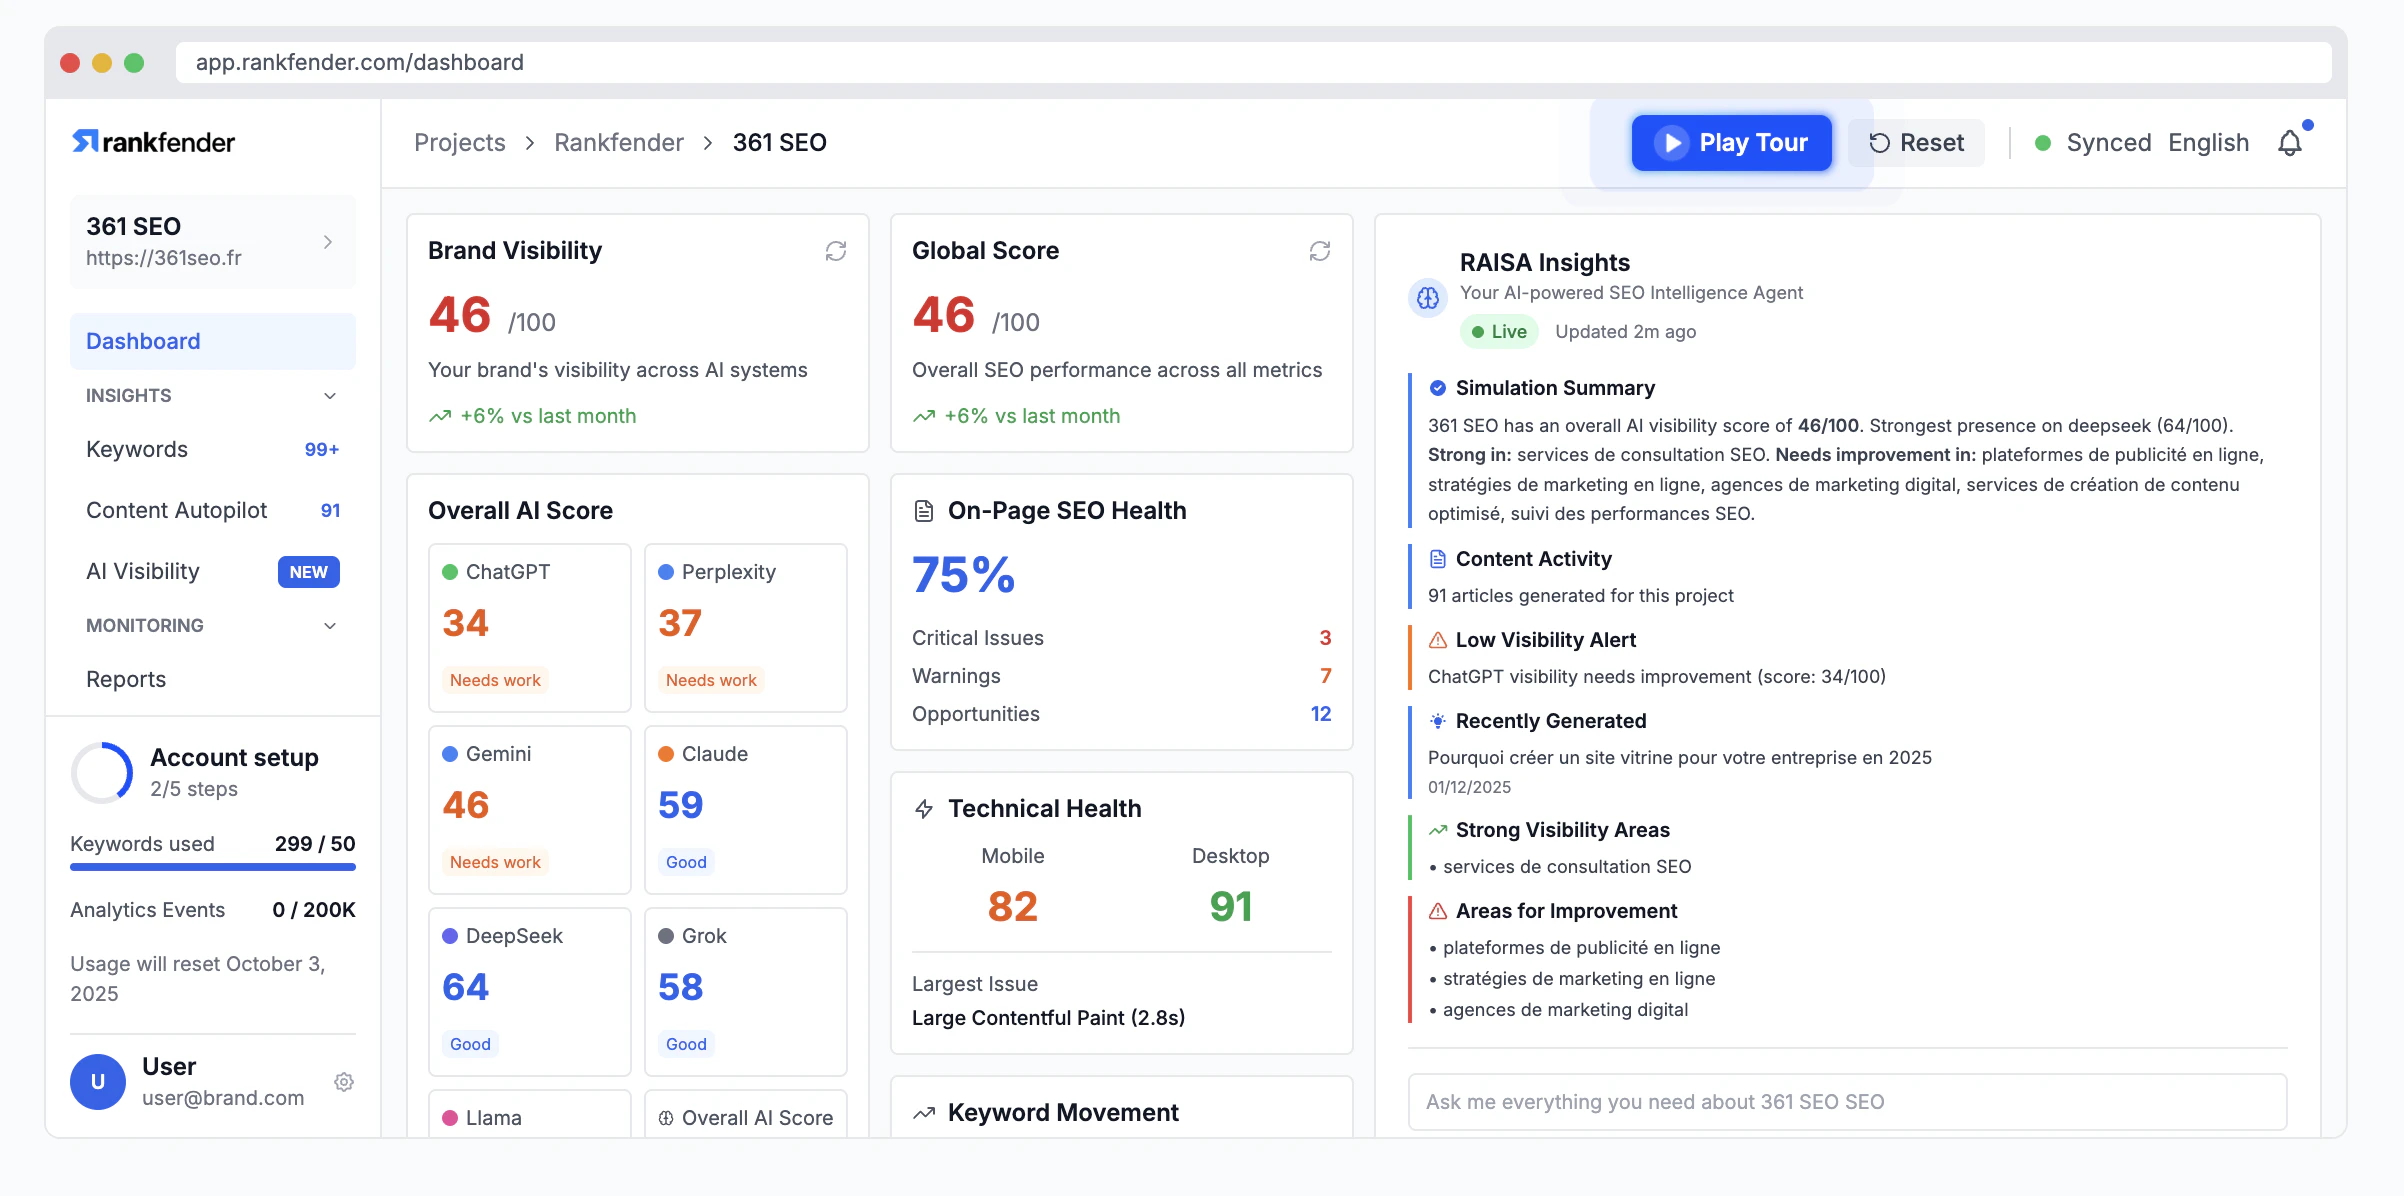Start the Play Tour button
Image resolution: width=2404 pixels, height=1196 pixels.
click(x=1731, y=143)
